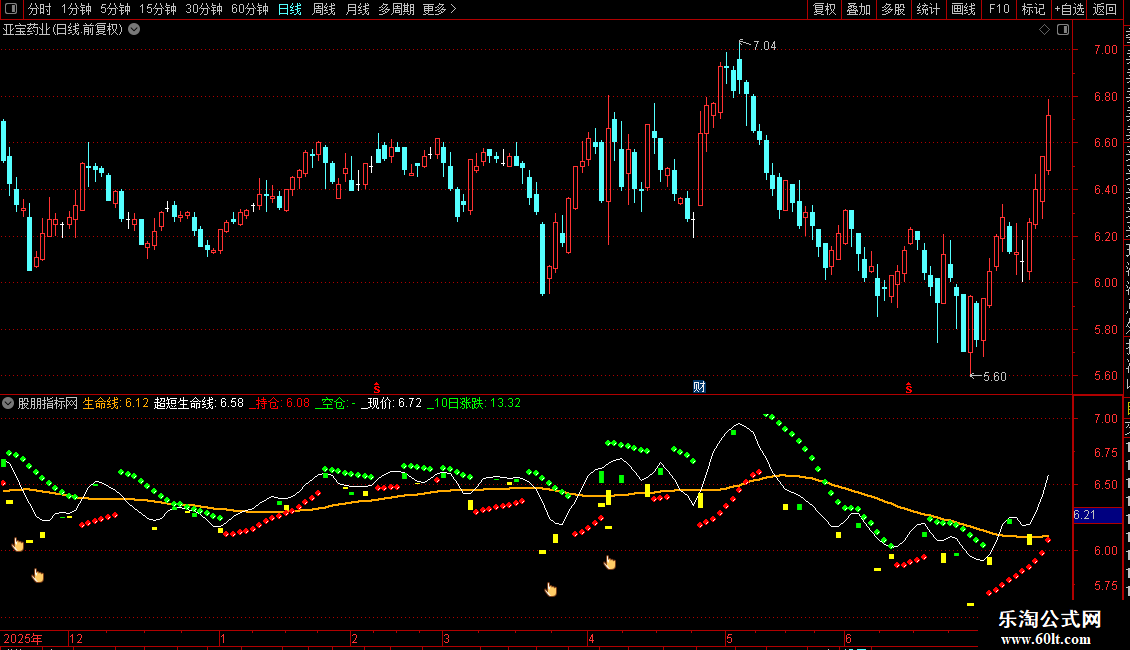Activate the 画线 drawing tools
Screen dimensions: 1130x650
click(x=963, y=9)
